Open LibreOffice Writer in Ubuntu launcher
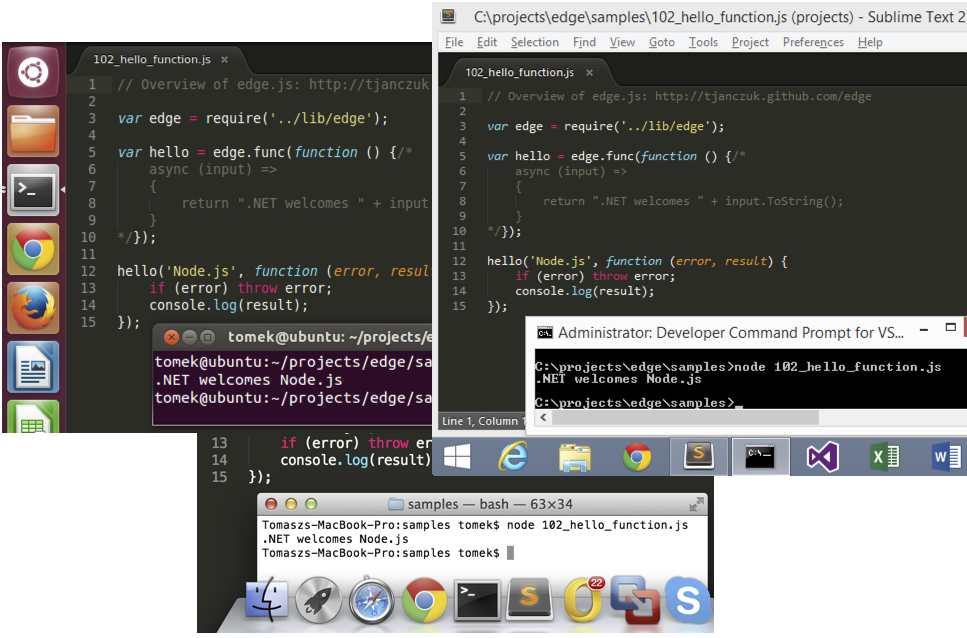 pyautogui.click(x=33, y=367)
